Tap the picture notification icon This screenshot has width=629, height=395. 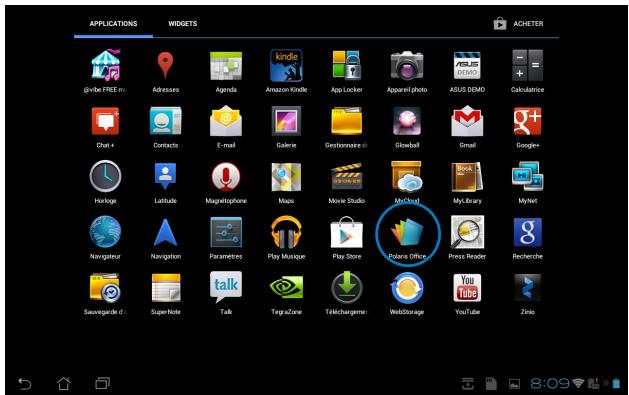[514, 384]
